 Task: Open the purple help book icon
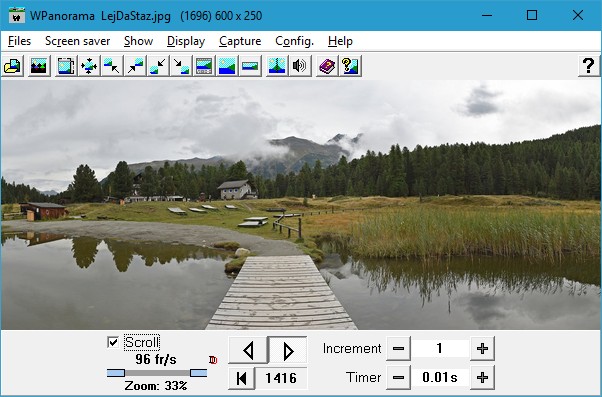[x=327, y=66]
